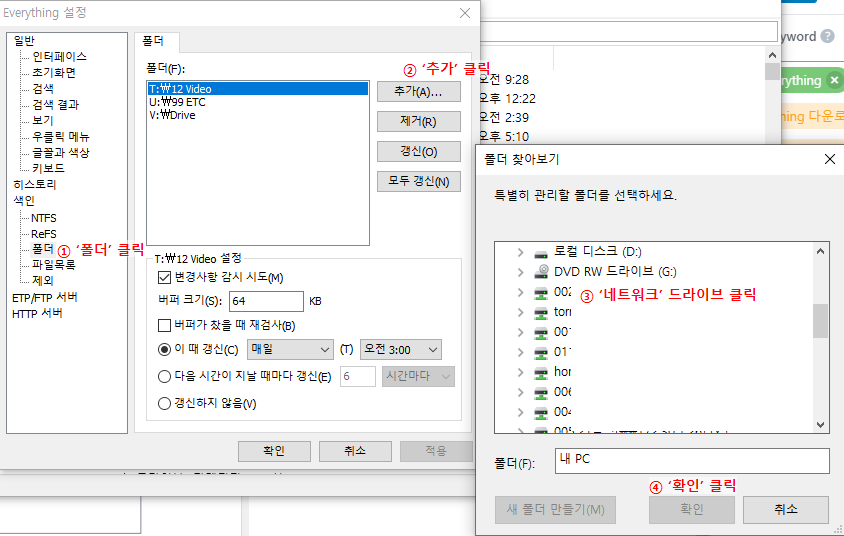Click the folder tree scrollbar thumb

tap(820, 321)
